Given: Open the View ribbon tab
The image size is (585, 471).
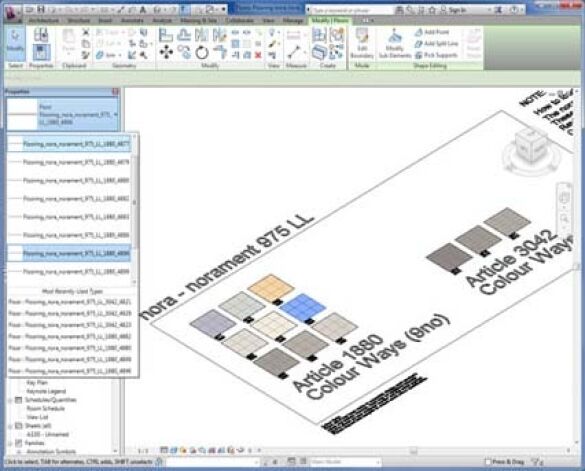Looking at the screenshot, I should point(268,21).
